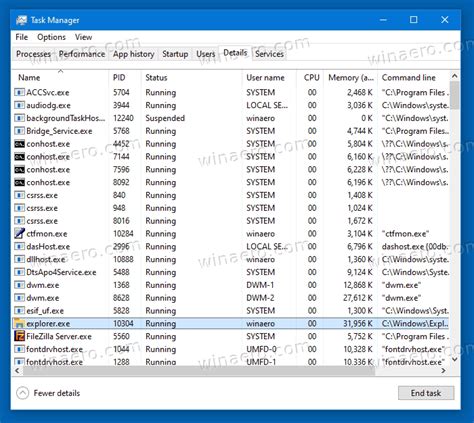Click the csrss.exe icon with PID 8016

(x=19, y=221)
